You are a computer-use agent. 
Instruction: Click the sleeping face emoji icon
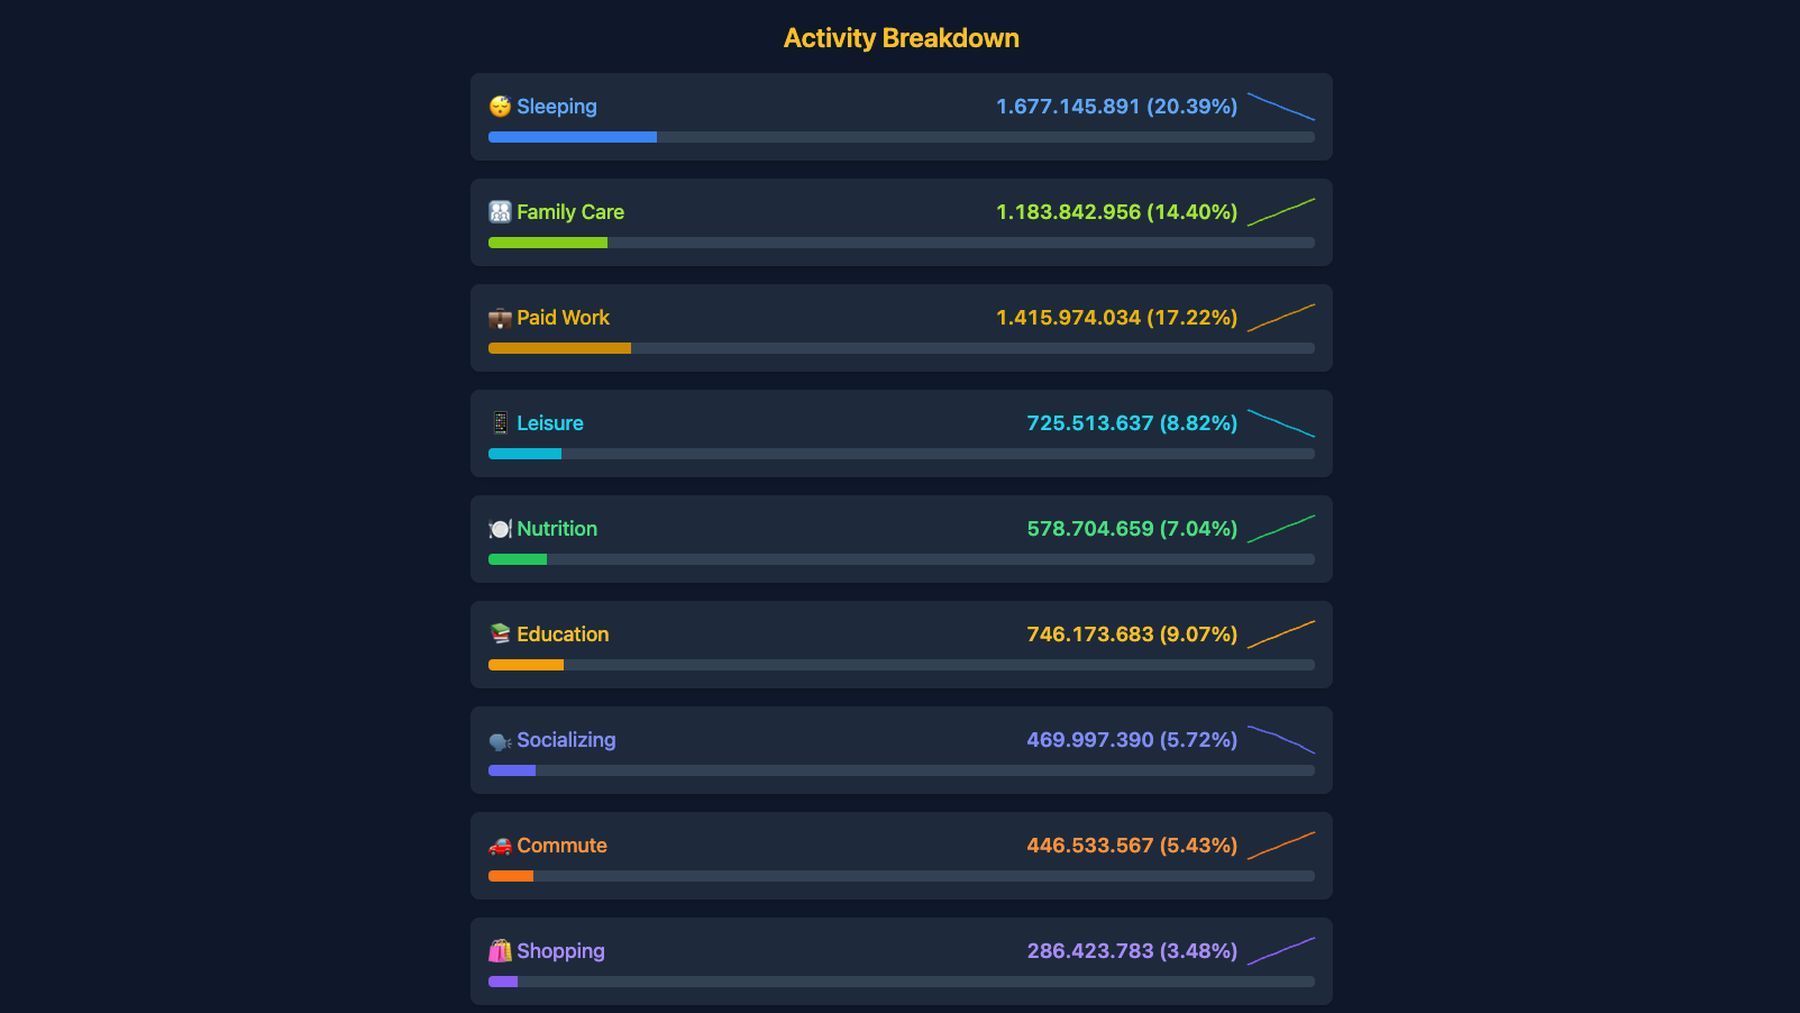[500, 106]
